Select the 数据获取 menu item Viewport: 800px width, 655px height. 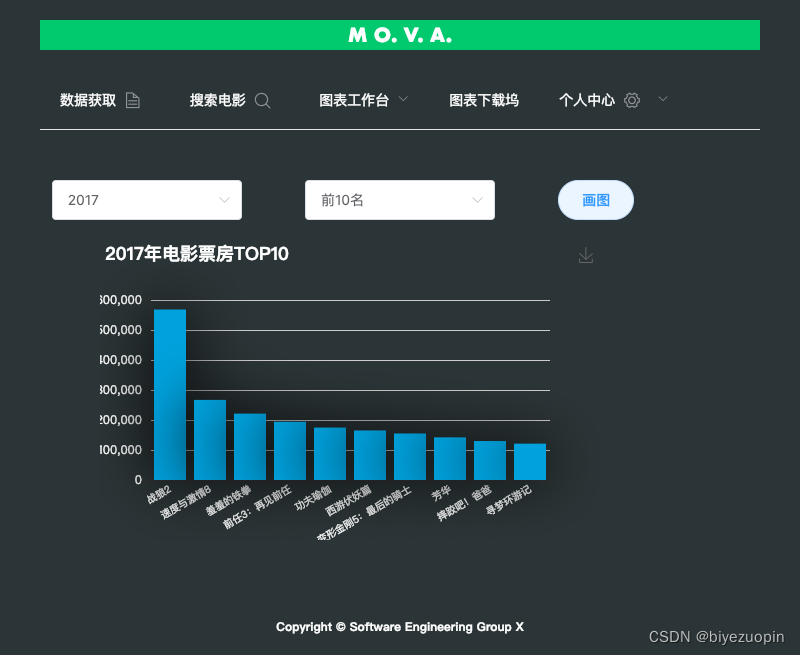[89, 100]
